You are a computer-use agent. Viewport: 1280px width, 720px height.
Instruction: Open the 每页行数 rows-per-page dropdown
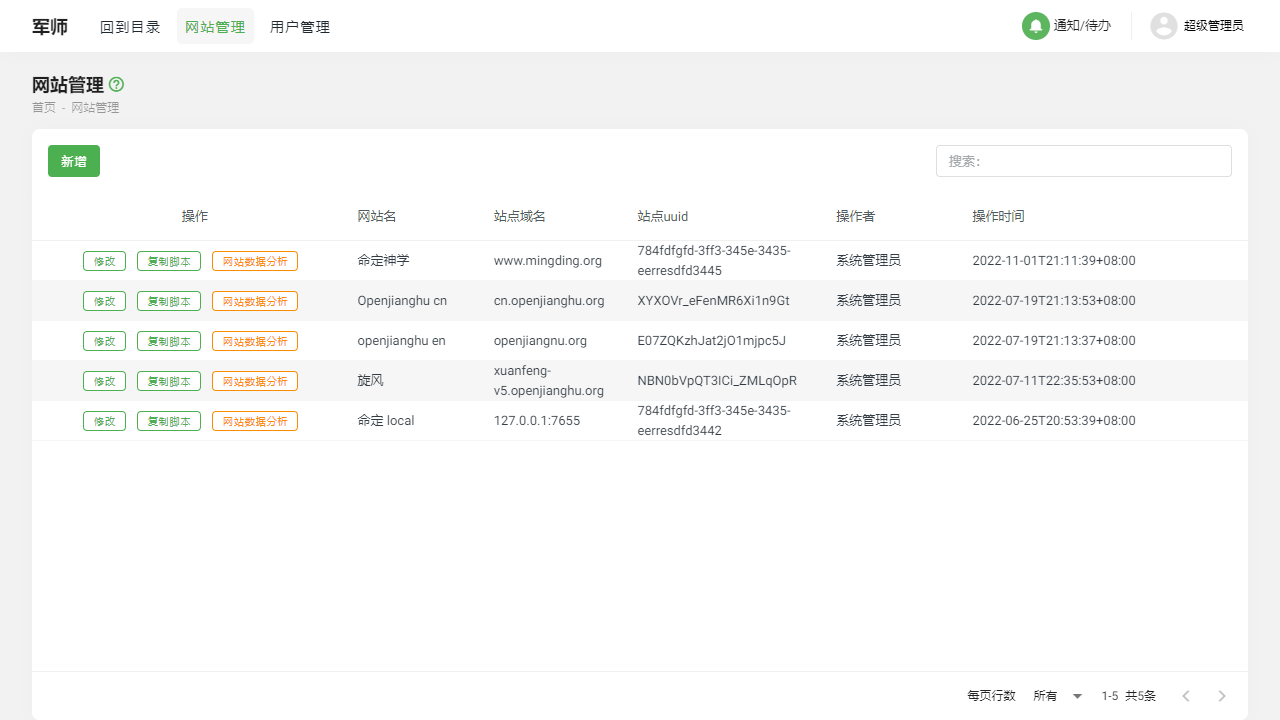[1057, 695]
